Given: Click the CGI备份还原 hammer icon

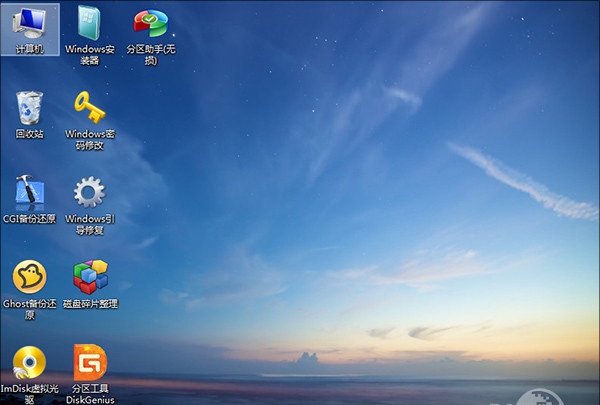Looking at the screenshot, I should [29, 192].
